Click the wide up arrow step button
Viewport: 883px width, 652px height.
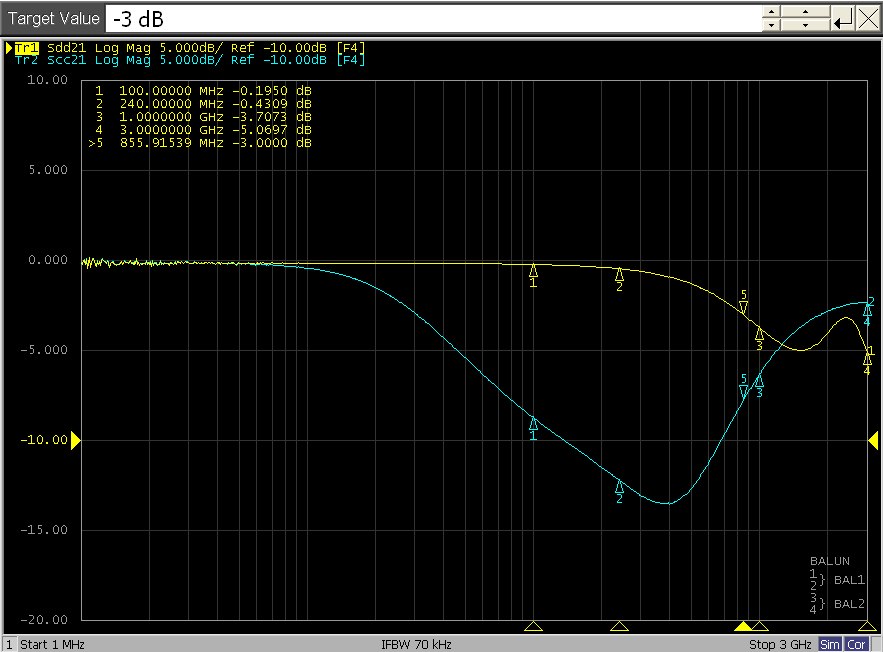(806, 11)
